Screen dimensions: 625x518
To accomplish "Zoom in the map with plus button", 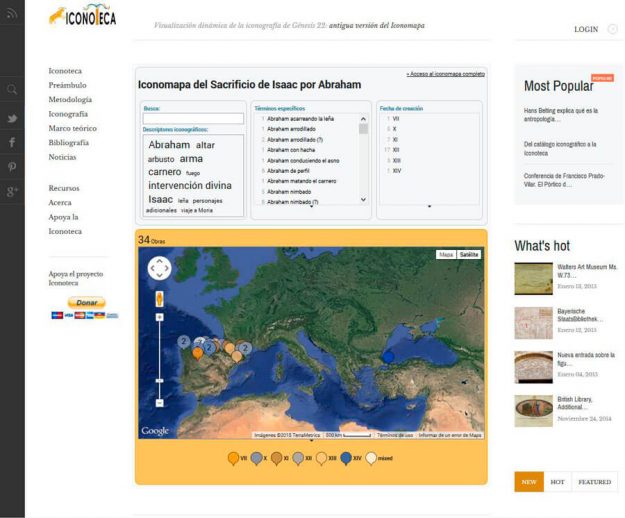I will [159, 317].
